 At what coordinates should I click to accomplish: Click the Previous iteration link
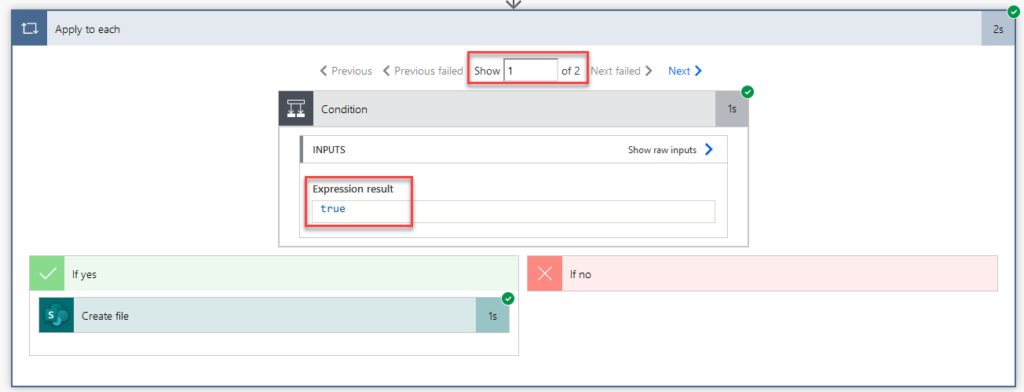click(345, 71)
